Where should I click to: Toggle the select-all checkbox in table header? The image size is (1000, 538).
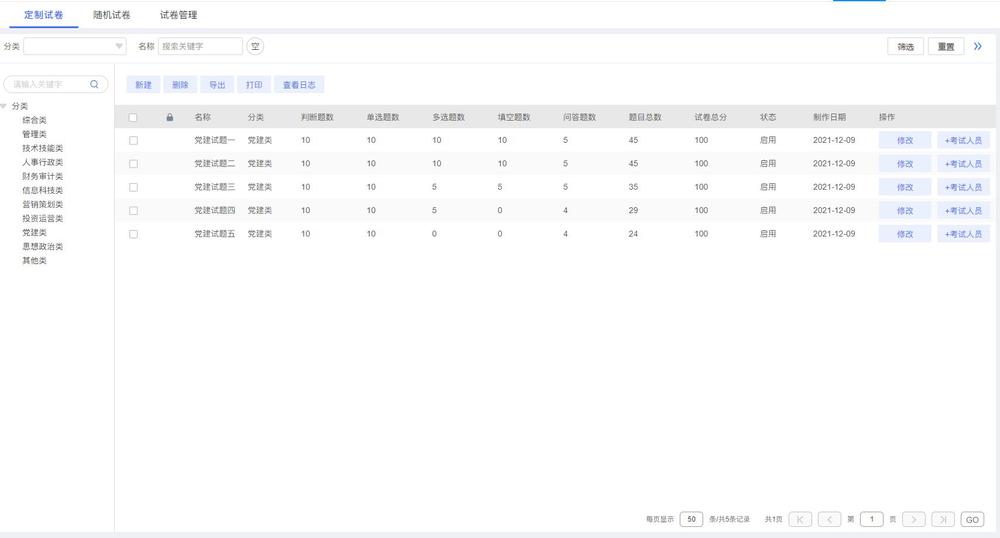click(x=133, y=117)
